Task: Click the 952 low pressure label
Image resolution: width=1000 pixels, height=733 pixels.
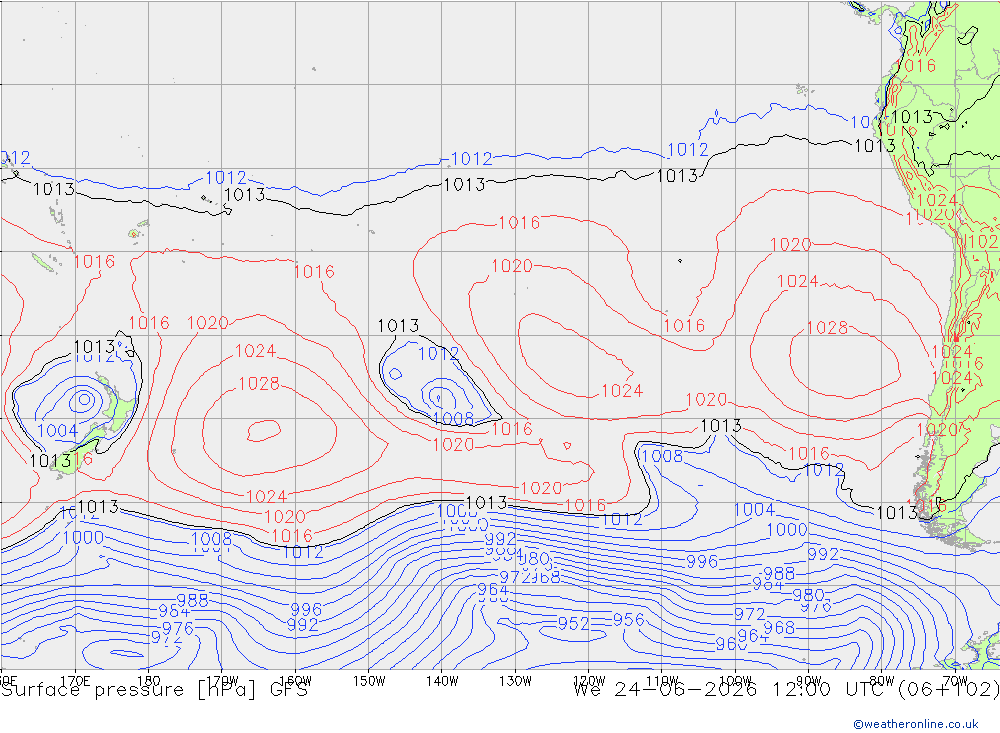Action: coord(573,623)
